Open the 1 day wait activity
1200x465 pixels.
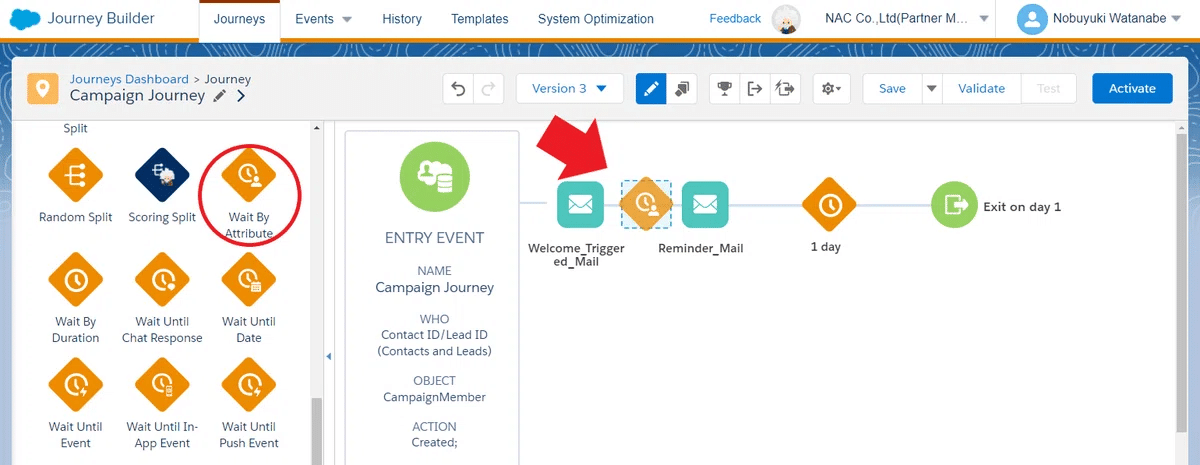pos(829,204)
